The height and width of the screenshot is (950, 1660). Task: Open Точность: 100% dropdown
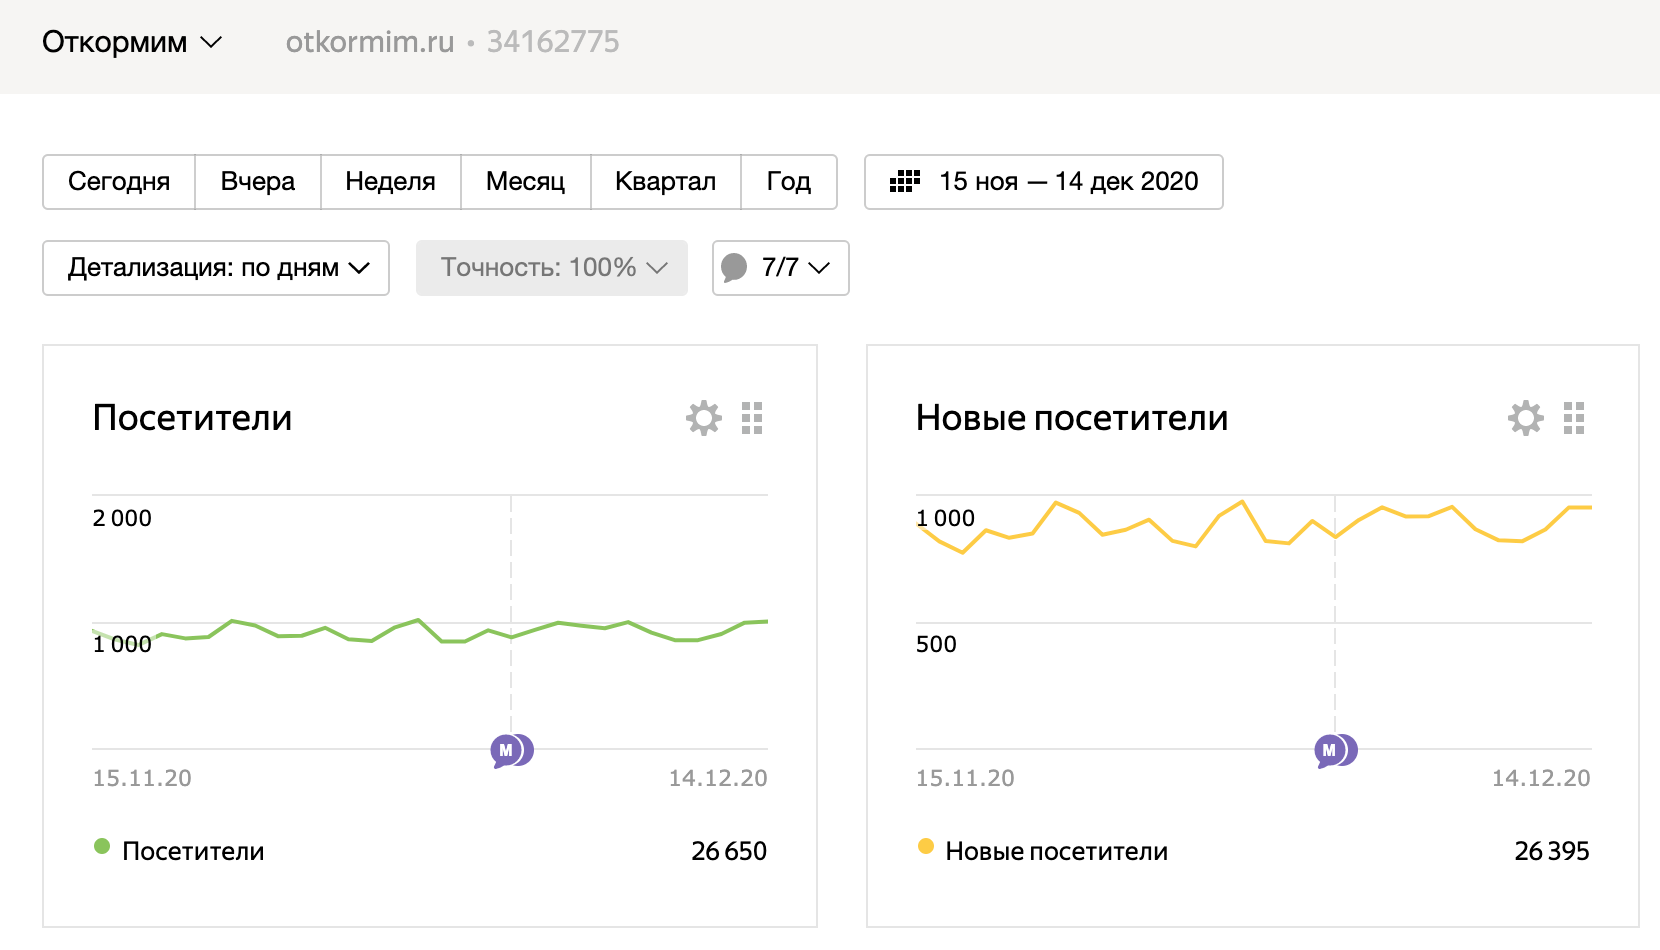pyautogui.click(x=552, y=268)
